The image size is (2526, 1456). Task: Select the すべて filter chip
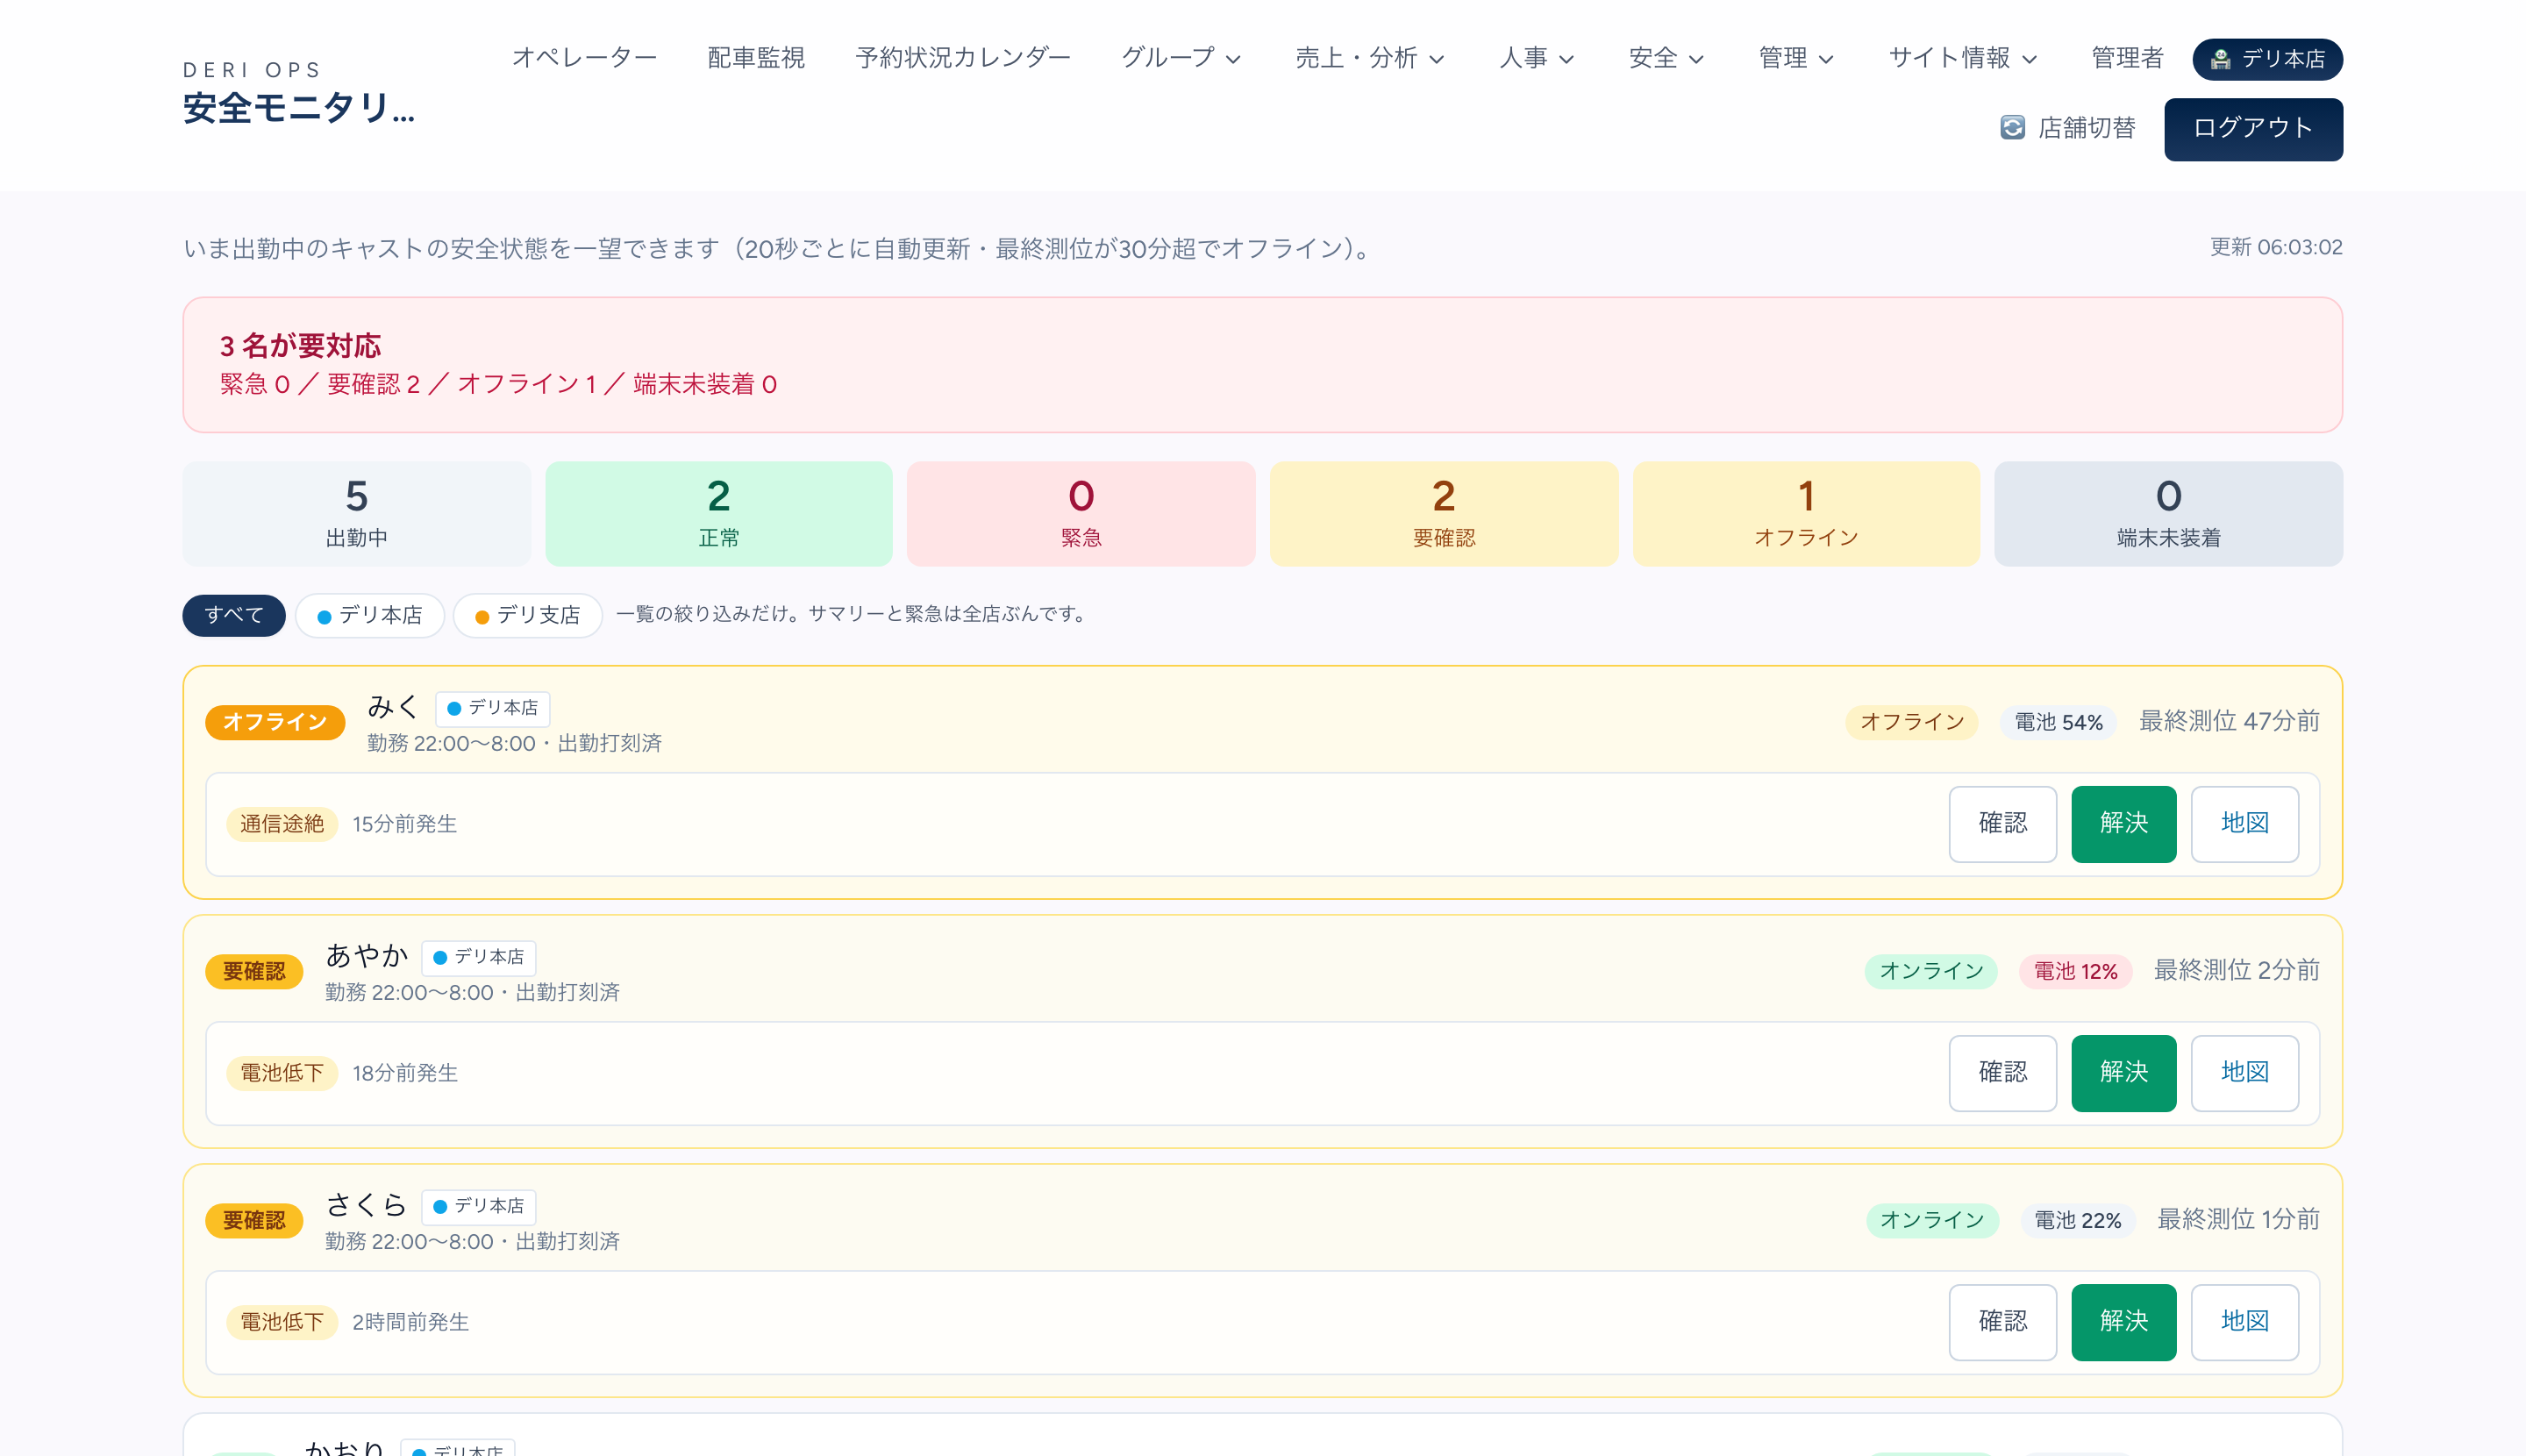pyautogui.click(x=234, y=615)
